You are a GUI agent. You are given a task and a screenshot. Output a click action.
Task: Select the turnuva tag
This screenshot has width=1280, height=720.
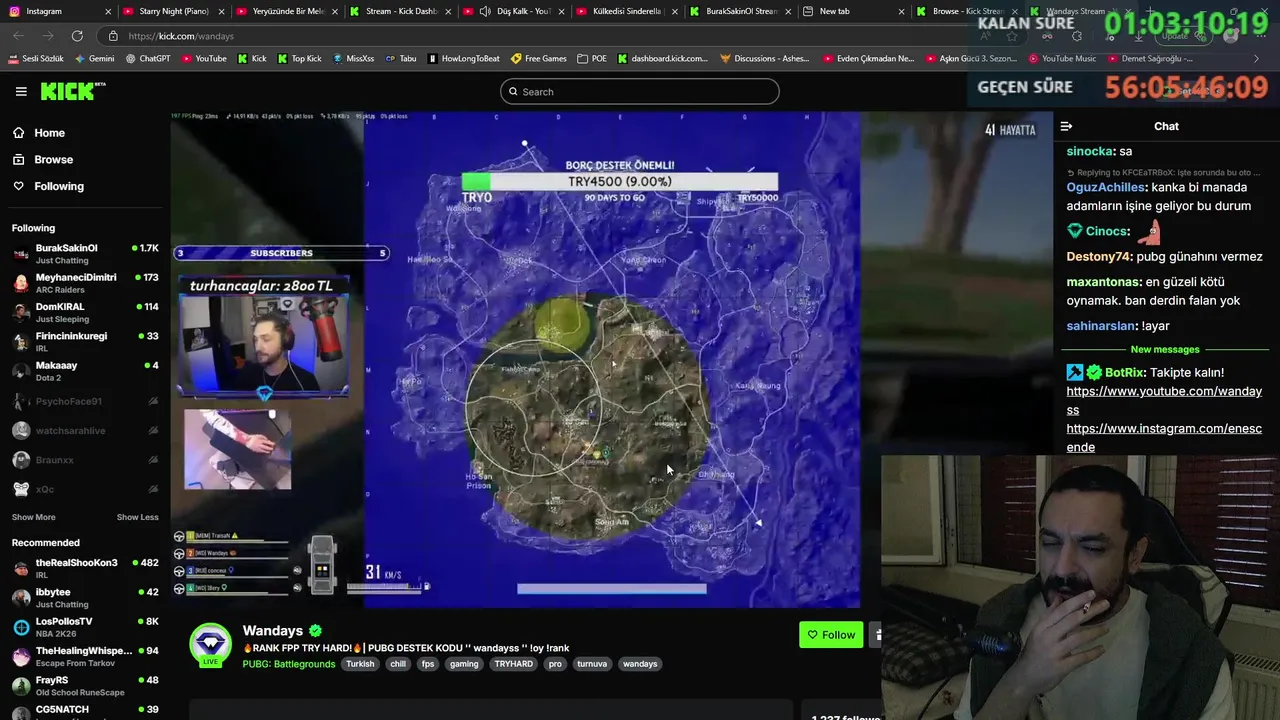(x=592, y=664)
